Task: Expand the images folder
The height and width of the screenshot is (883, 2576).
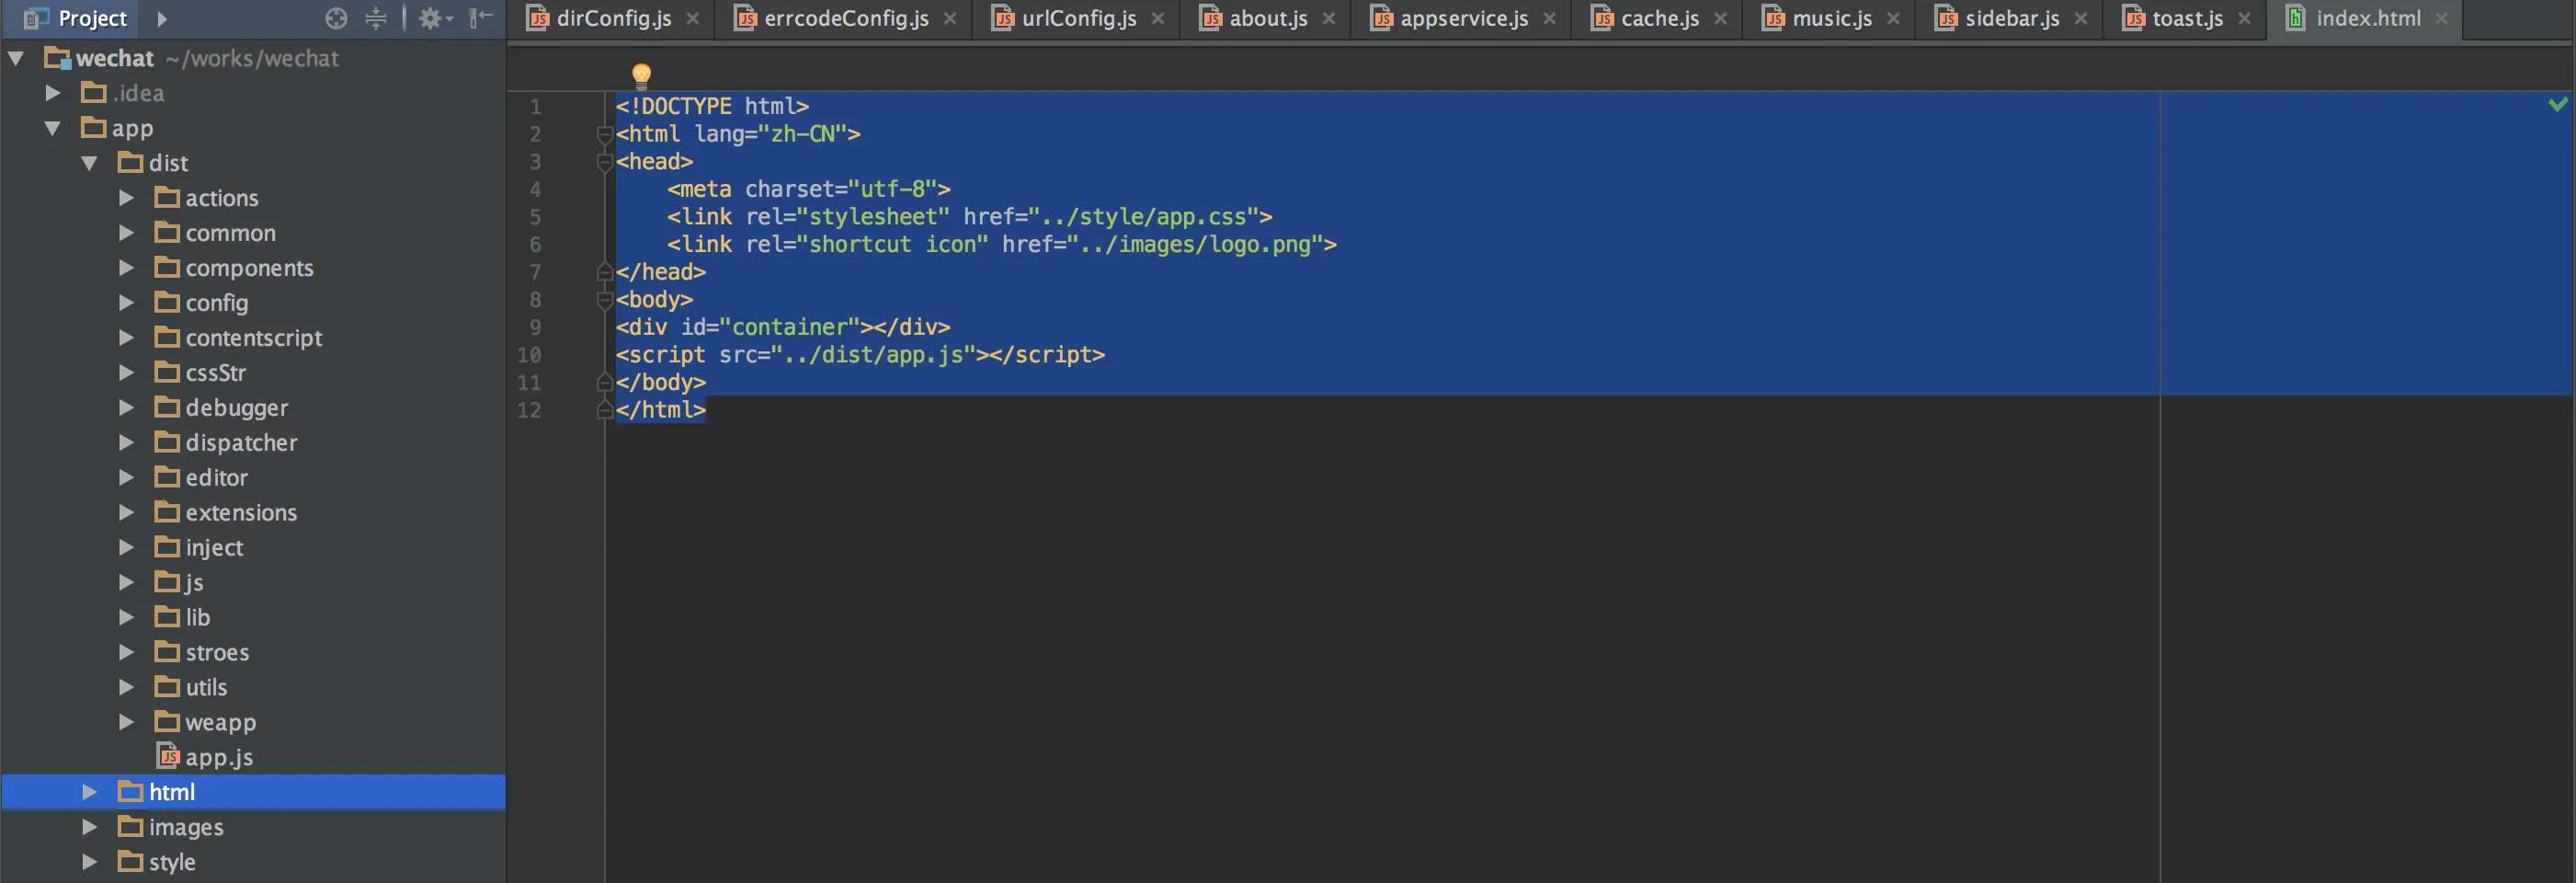Action: point(89,827)
